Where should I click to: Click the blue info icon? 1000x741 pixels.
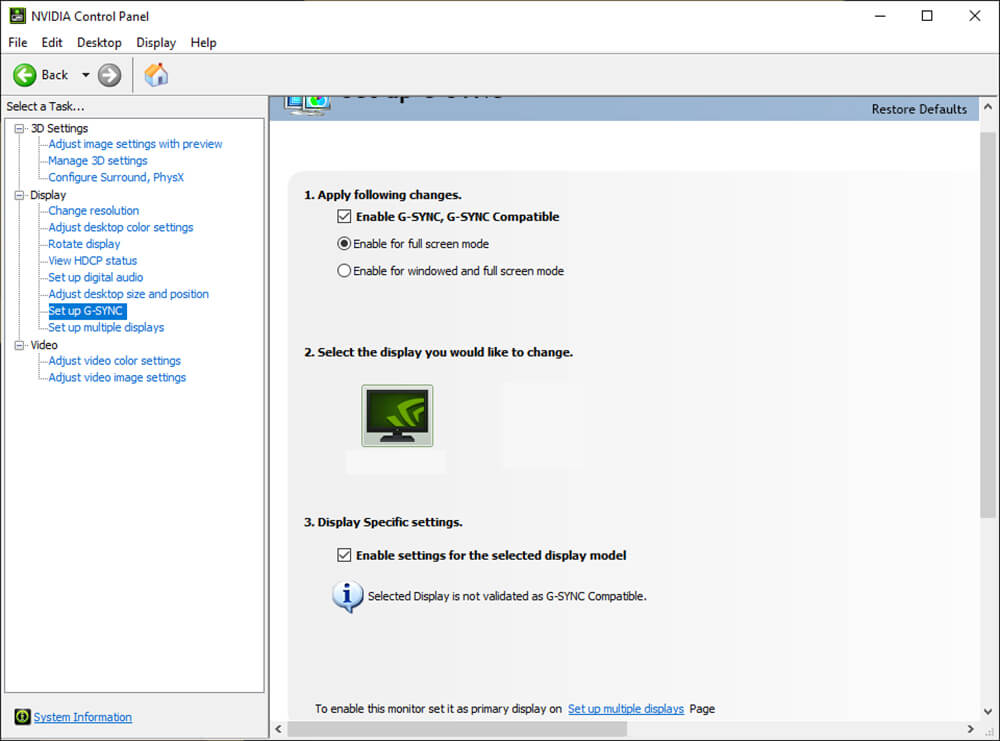[x=348, y=597]
